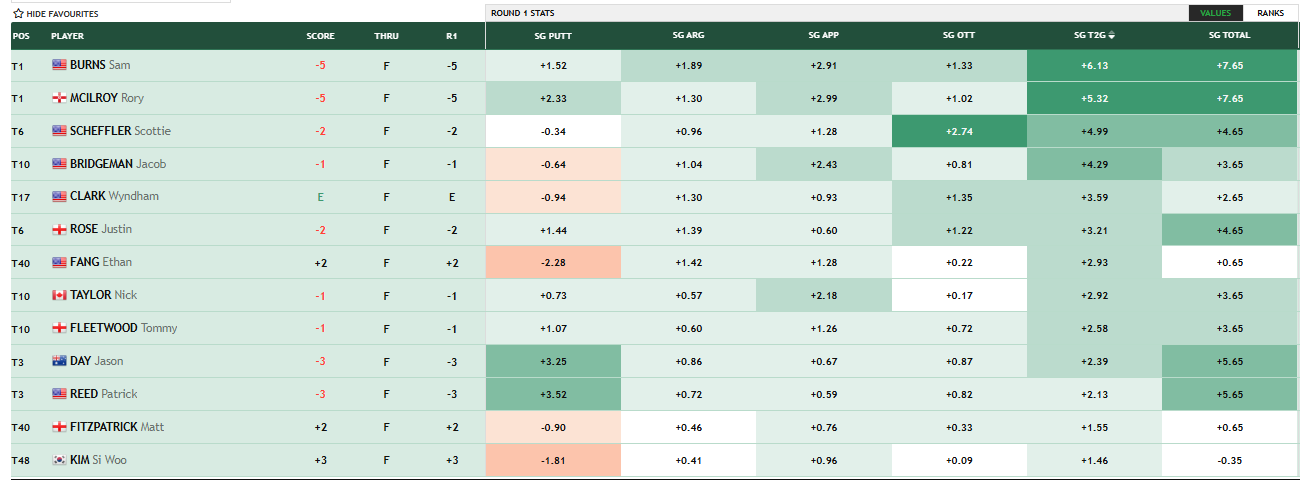The height and width of the screenshot is (481, 1300).
Task: Sort by the SG APP column
Action: point(823,36)
